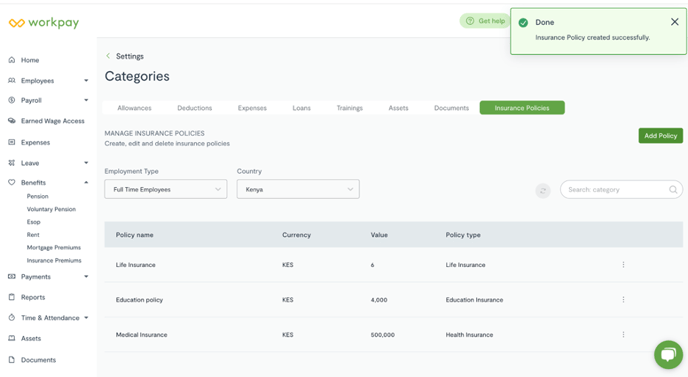Screen dimensions: 688x377
Task: Dismiss the Done notification
Action: pyautogui.click(x=674, y=22)
